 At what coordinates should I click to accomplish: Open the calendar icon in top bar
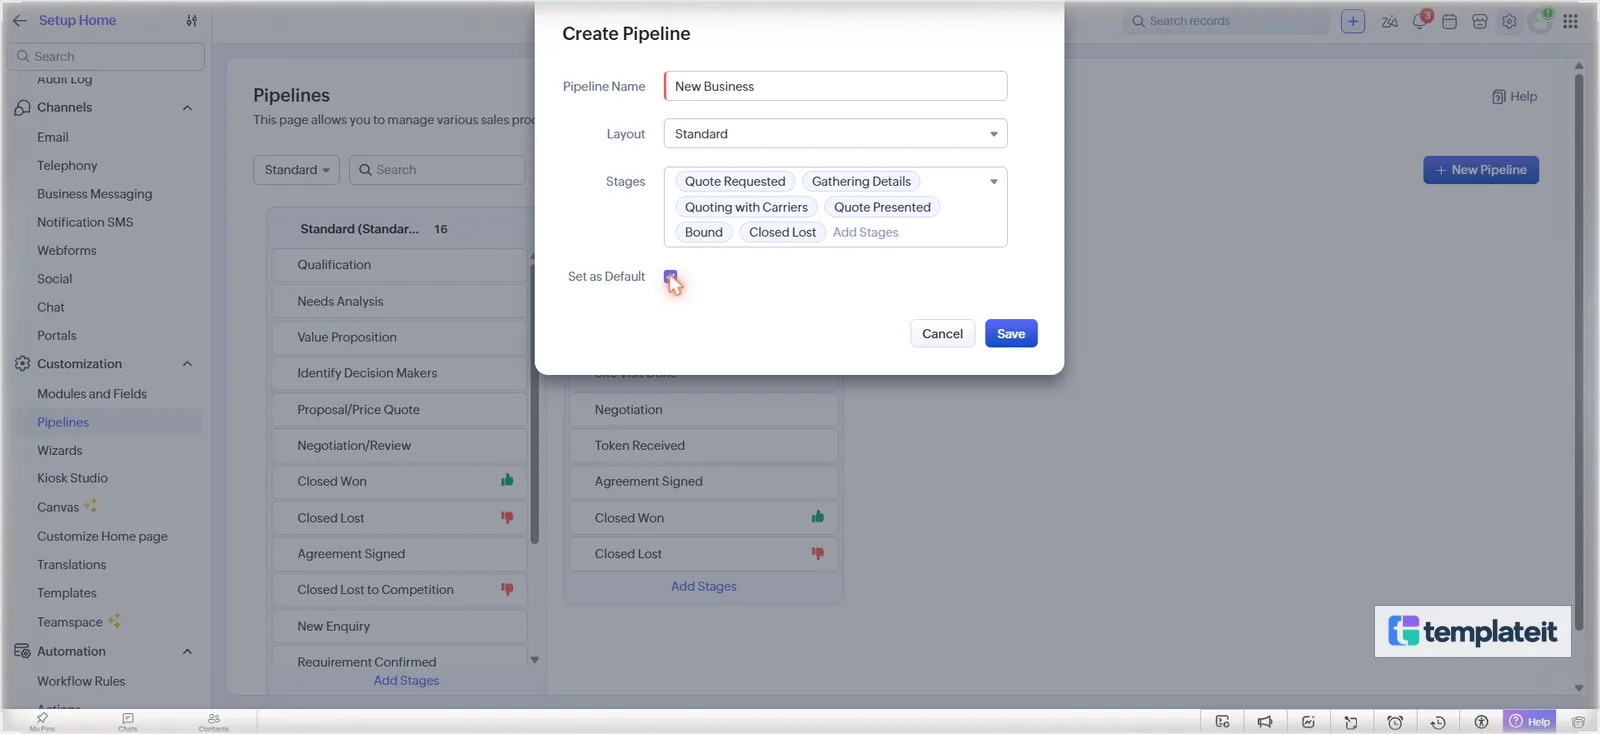tap(1449, 21)
